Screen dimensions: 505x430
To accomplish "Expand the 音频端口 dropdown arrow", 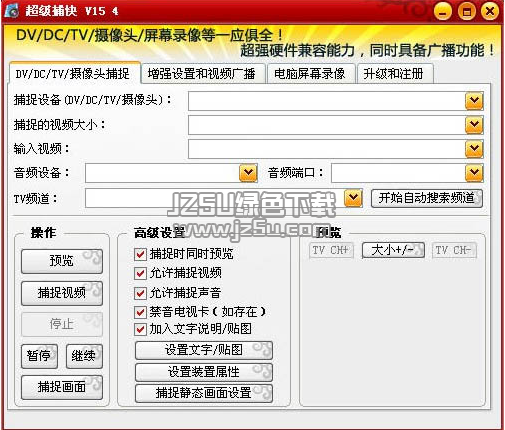I will 474,173.
